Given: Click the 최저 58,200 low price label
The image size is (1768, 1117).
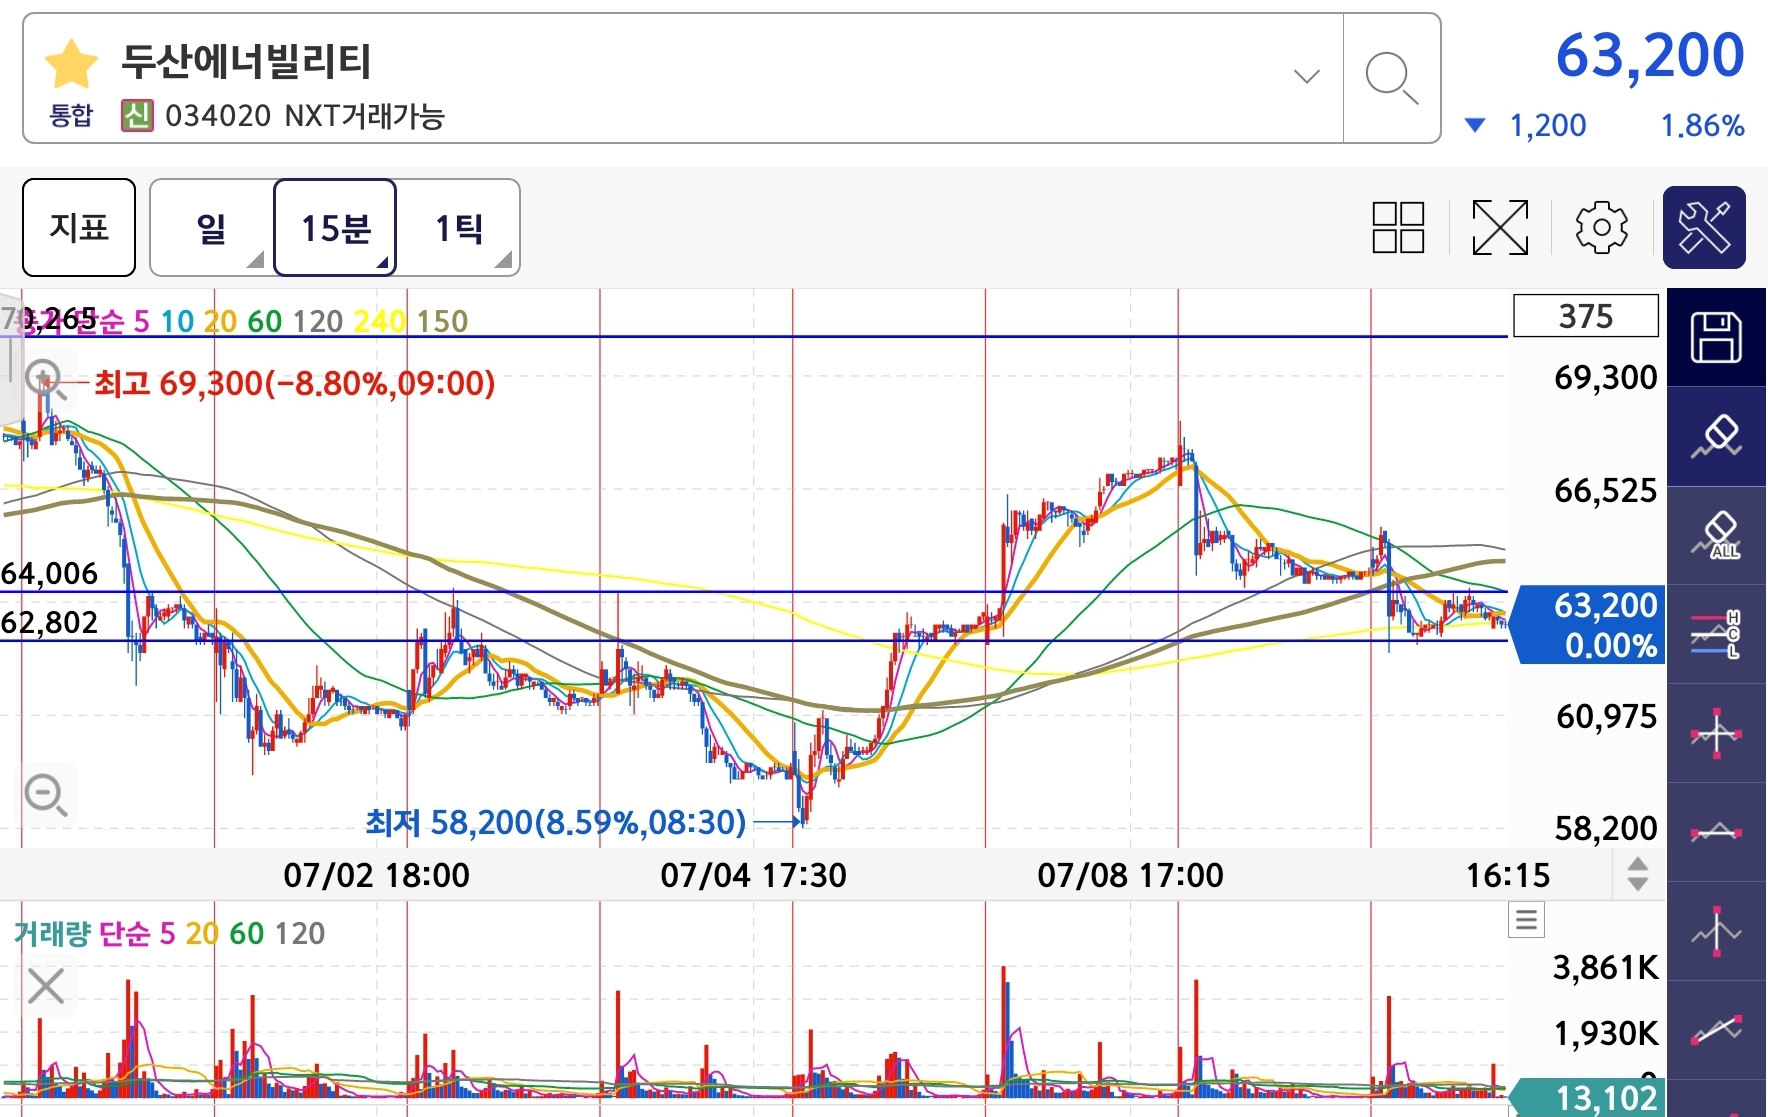Looking at the screenshot, I should (x=556, y=822).
